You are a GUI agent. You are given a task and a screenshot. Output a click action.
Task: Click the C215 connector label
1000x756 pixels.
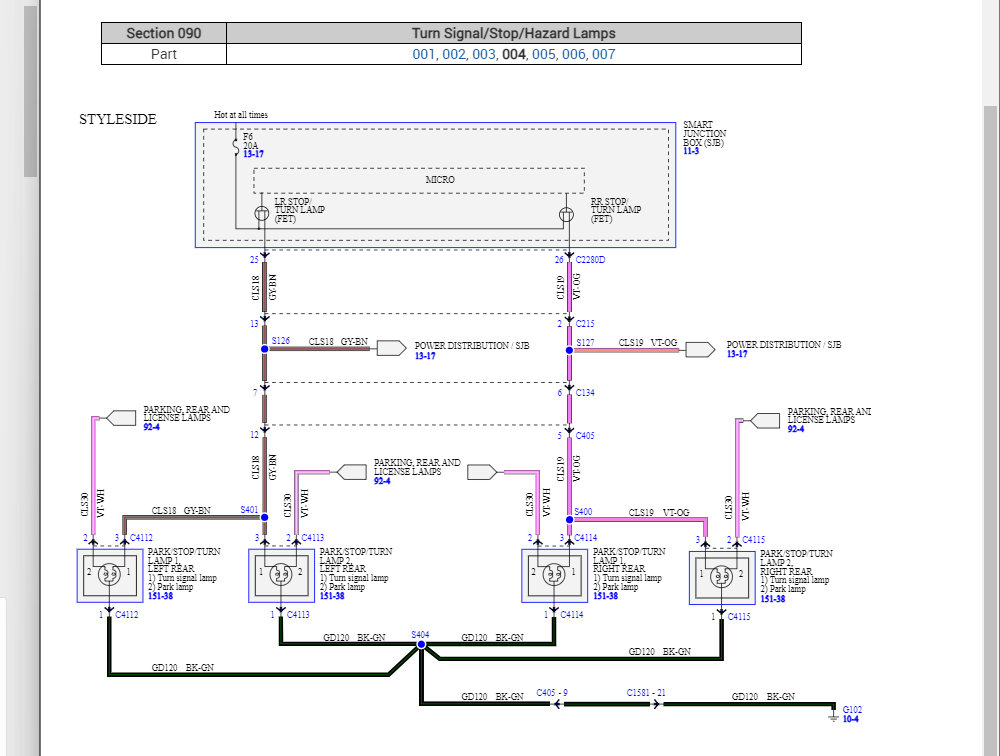point(585,323)
